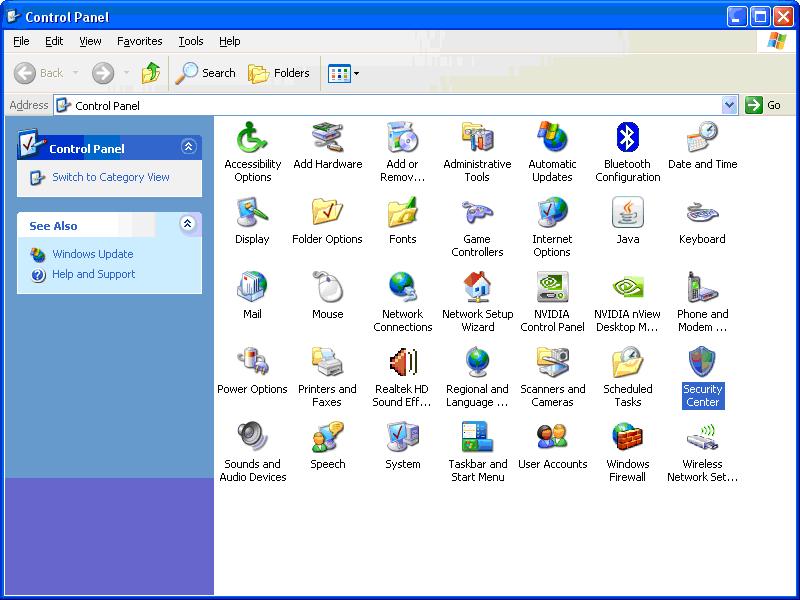
Task: Open the Favorites menu
Action: pyautogui.click(x=140, y=41)
